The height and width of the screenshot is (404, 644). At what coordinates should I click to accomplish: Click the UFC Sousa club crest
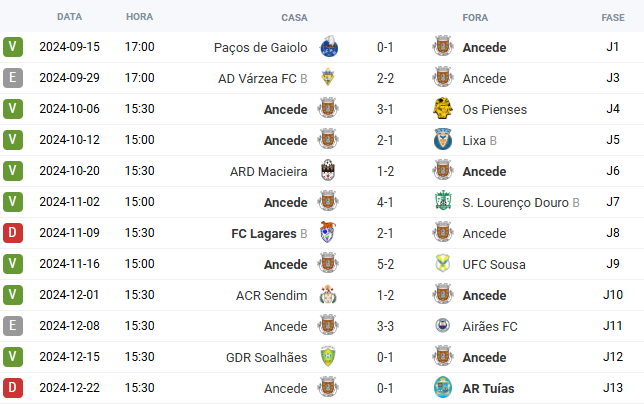coord(443,264)
